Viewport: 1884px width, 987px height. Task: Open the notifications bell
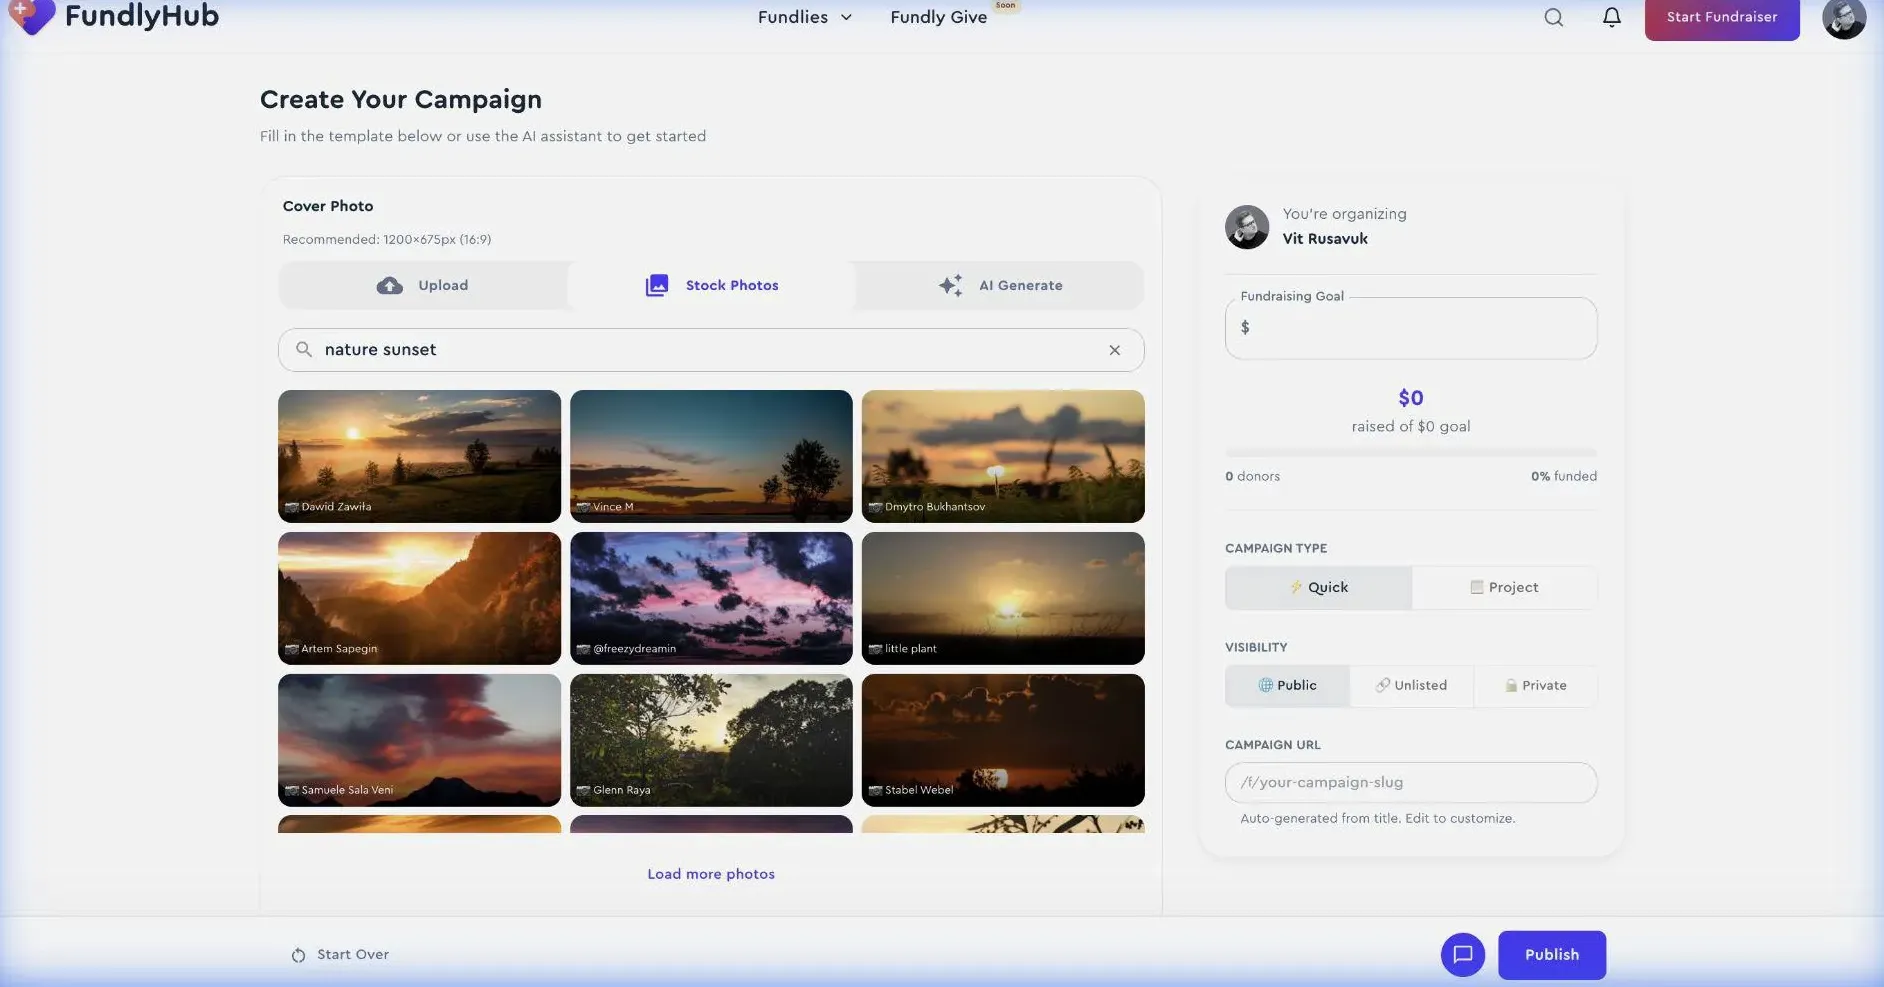tap(1611, 17)
